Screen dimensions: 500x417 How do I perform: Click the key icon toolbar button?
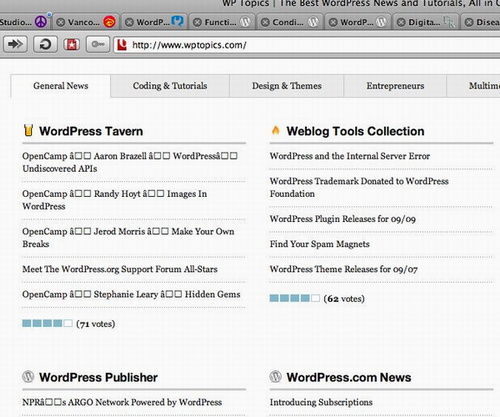[98, 44]
